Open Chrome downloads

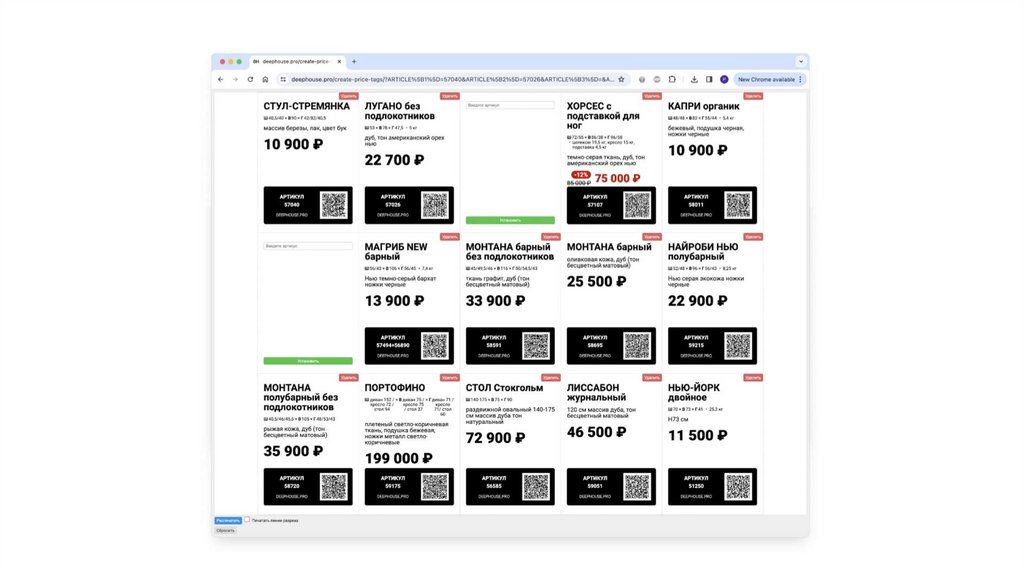[x=694, y=80]
